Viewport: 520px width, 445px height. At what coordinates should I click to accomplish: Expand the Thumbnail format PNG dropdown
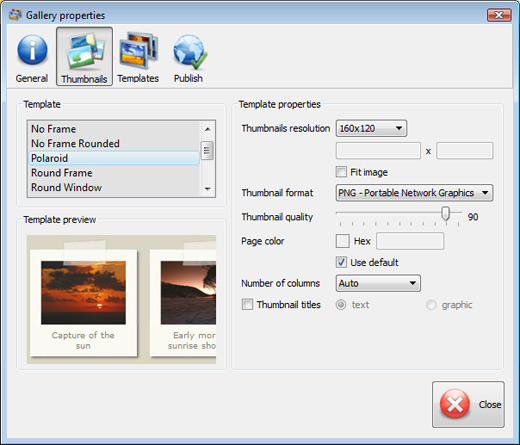pyautogui.click(x=414, y=193)
